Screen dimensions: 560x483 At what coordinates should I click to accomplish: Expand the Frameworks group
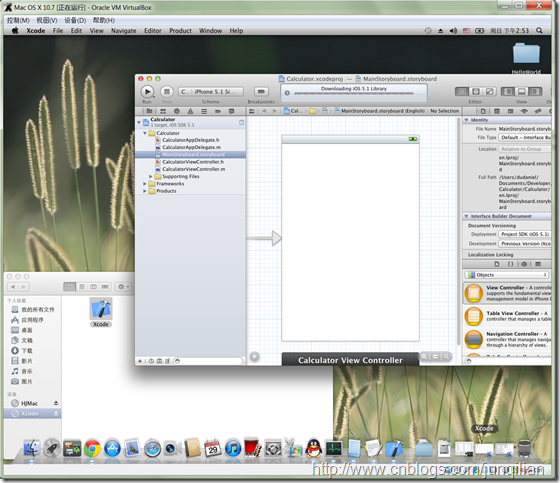click(x=145, y=184)
